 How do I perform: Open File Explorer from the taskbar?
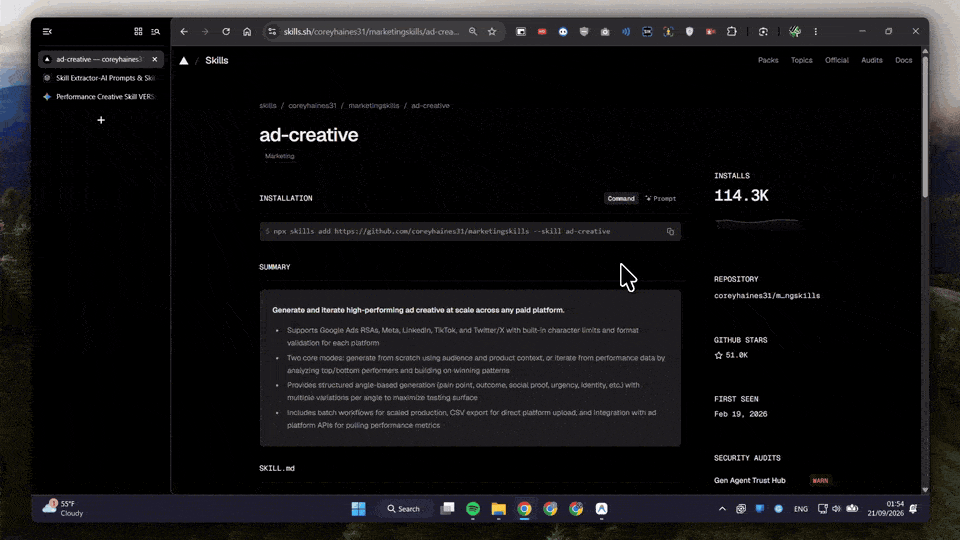(498, 509)
